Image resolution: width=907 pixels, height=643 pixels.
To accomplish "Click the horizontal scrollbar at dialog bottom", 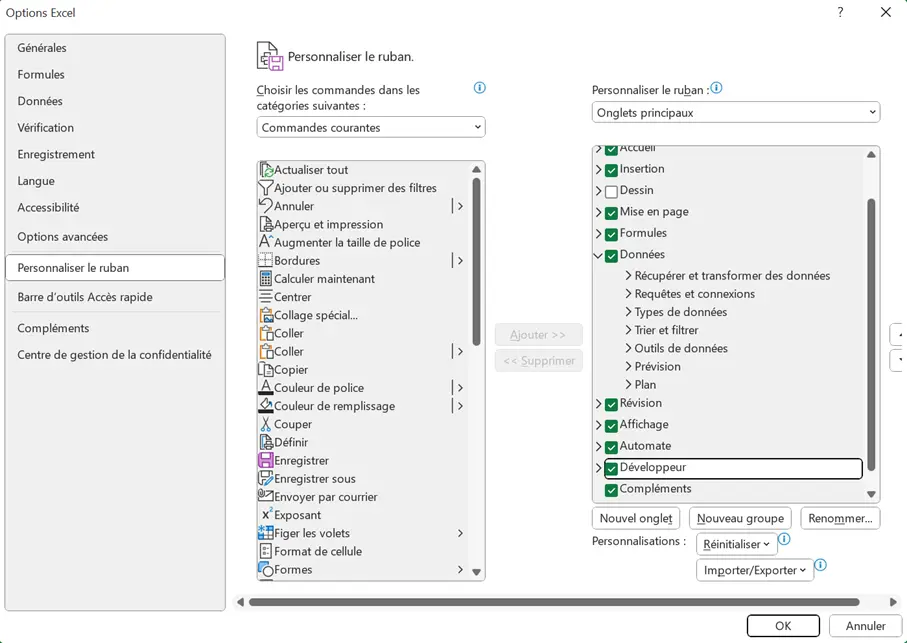I will point(554,602).
